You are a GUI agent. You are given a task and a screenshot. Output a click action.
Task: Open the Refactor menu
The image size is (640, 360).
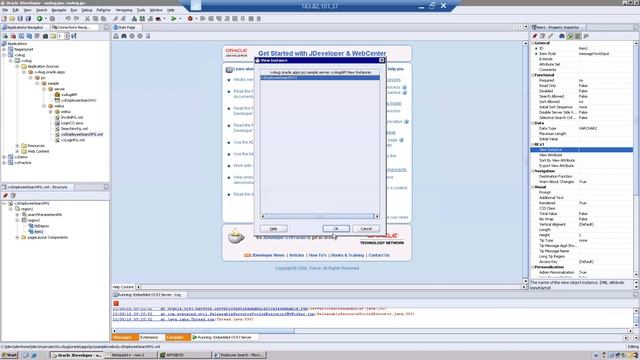point(103,10)
